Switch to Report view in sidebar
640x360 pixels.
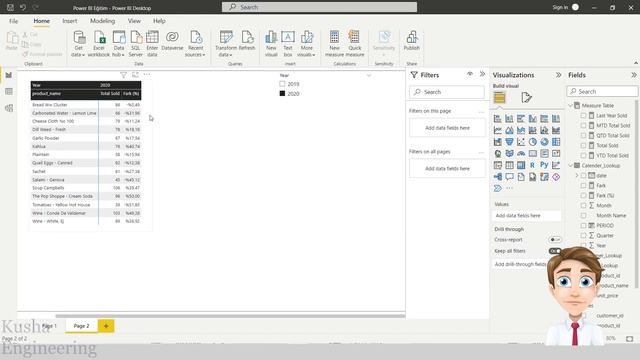tap(9, 75)
